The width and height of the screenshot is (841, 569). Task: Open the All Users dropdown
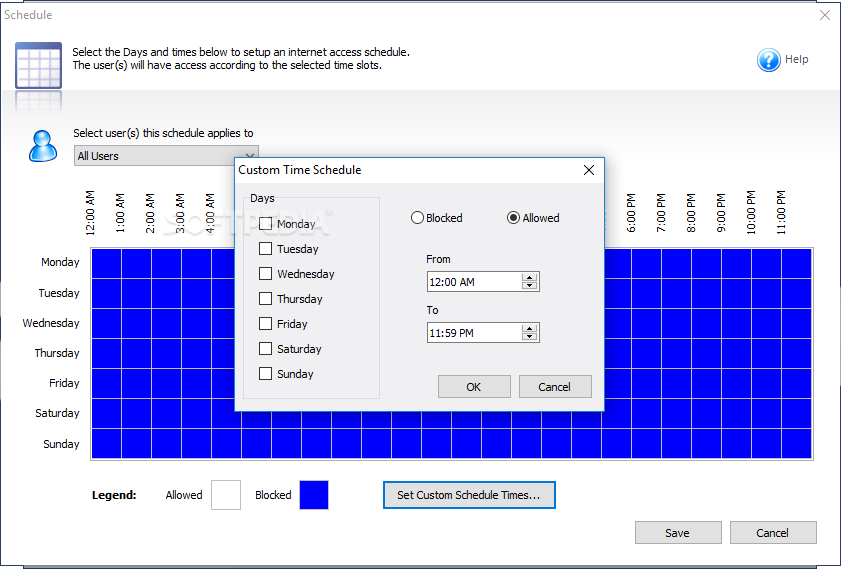(x=166, y=156)
